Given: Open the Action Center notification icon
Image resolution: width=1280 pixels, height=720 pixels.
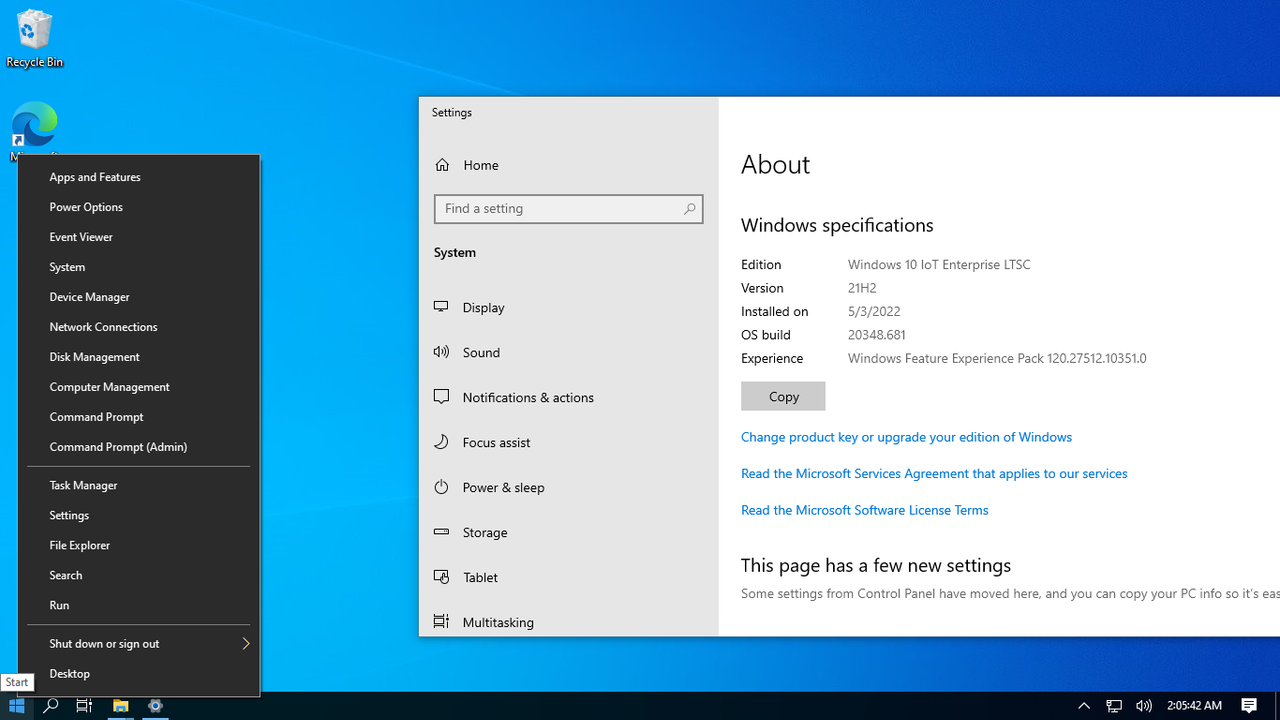Looking at the screenshot, I should click(x=1249, y=705).
